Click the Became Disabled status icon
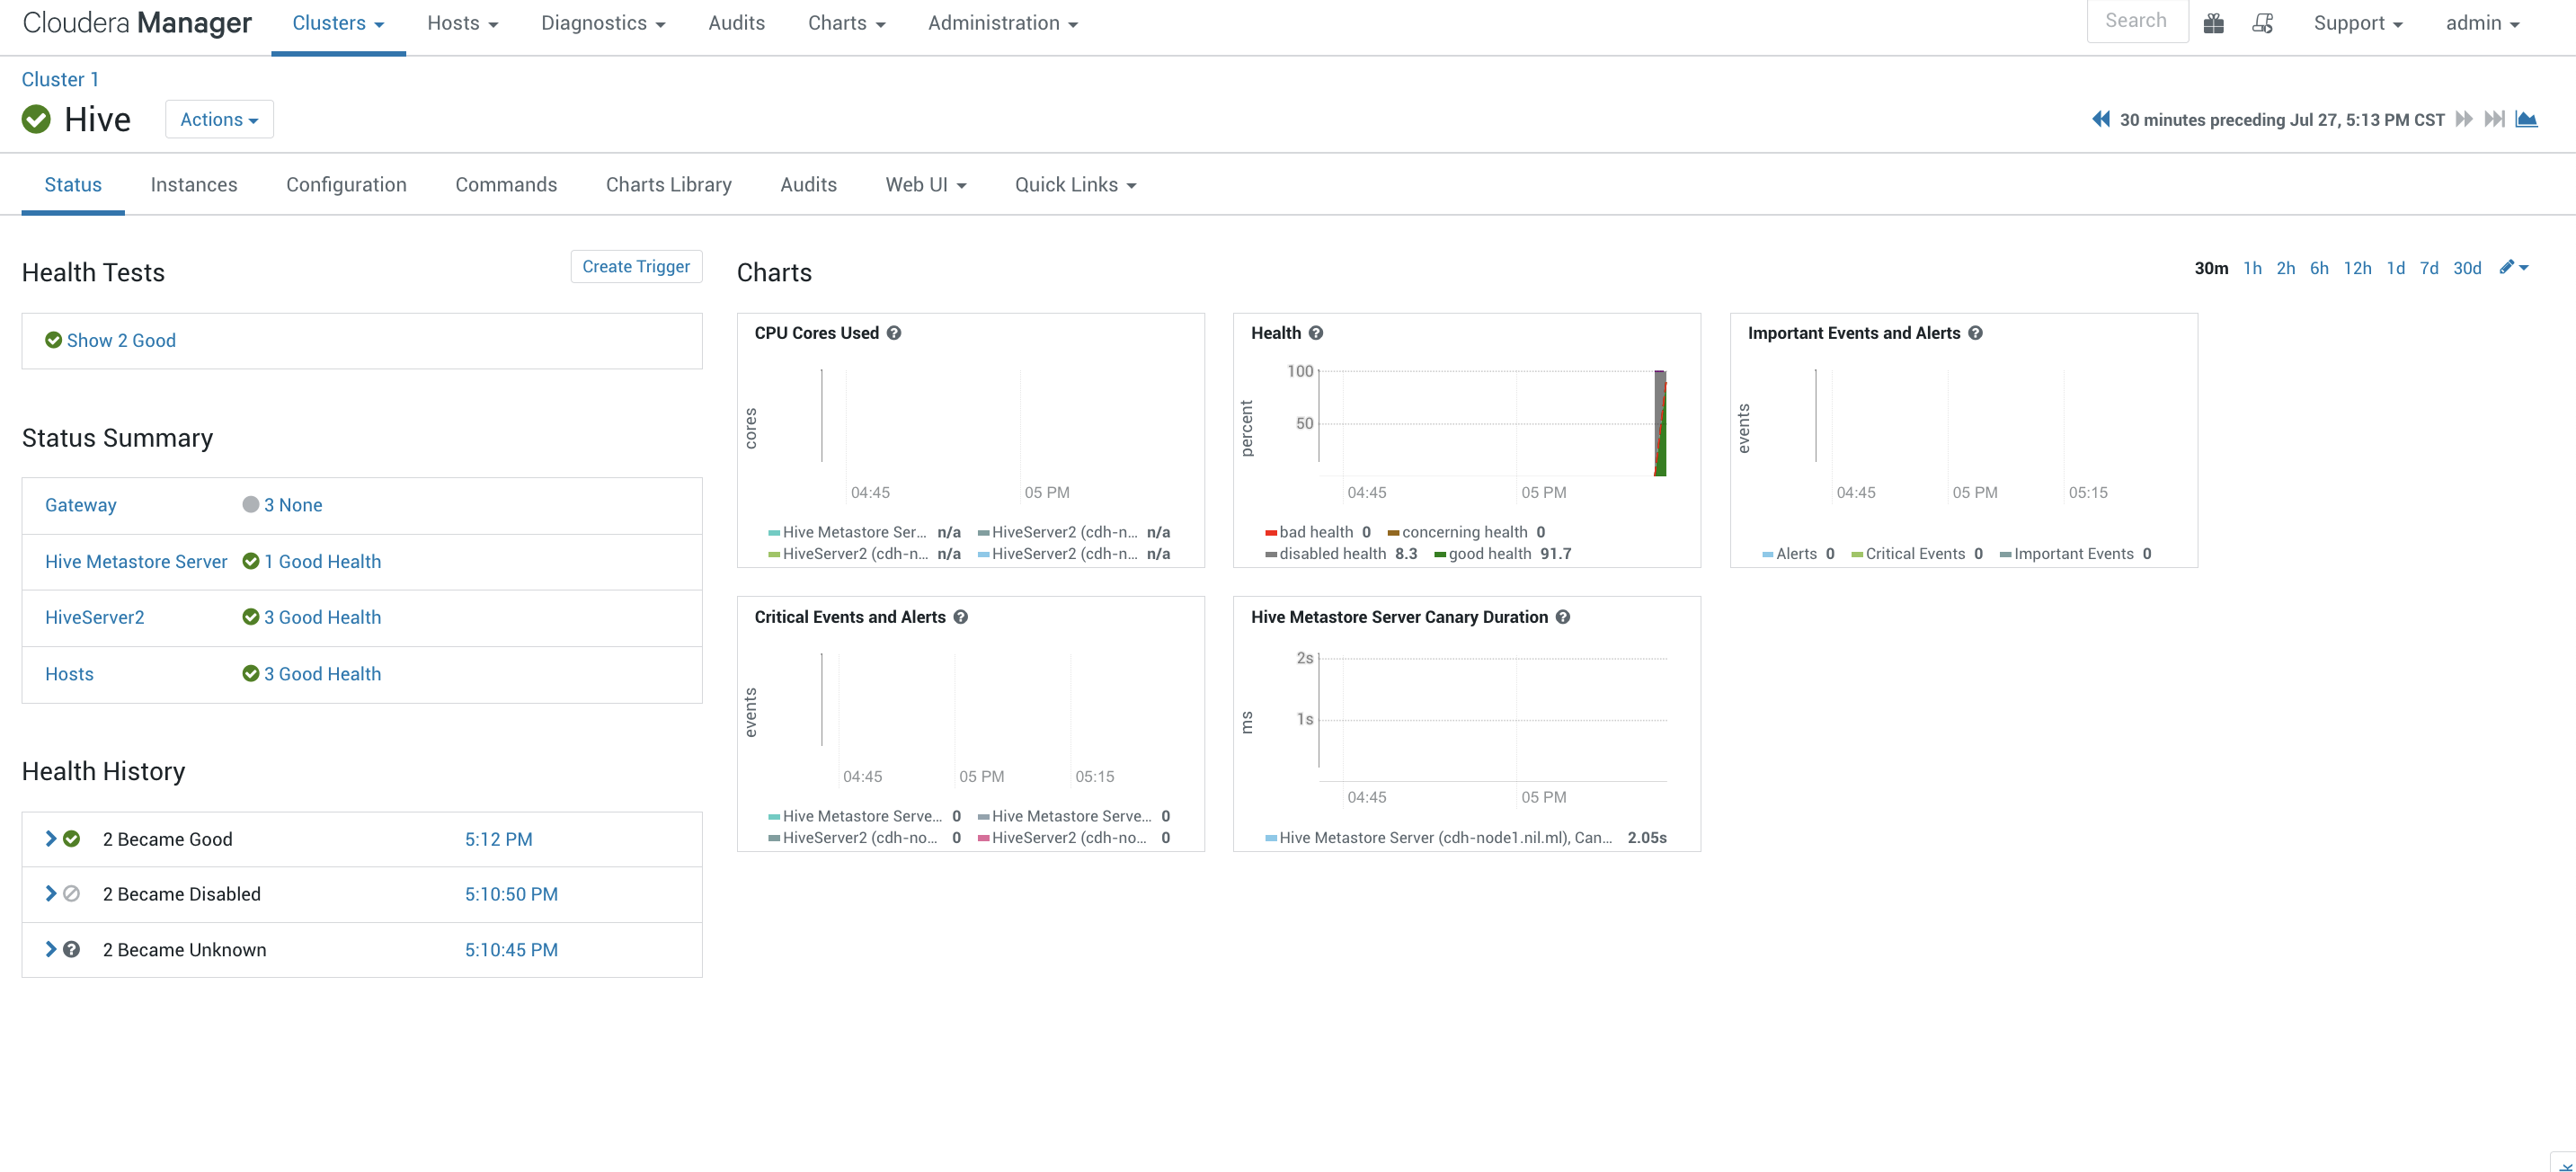The height and width of the screenshot is (1172, 2576). pyautogui.click(x=71, y=894)
